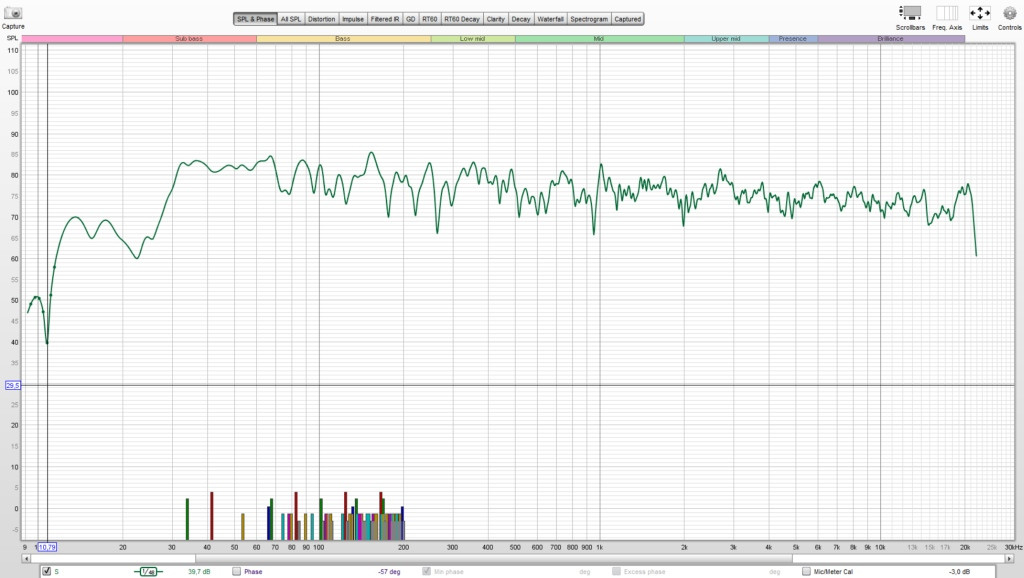
Task: Uncheck the S trace checkbox
Action: click(x=46, y=572)
